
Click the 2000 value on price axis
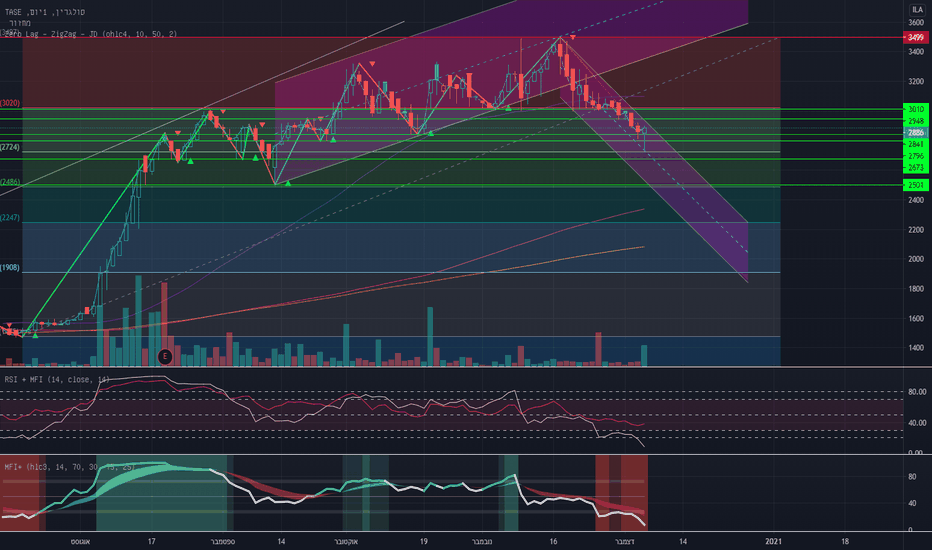click(916, 259)
